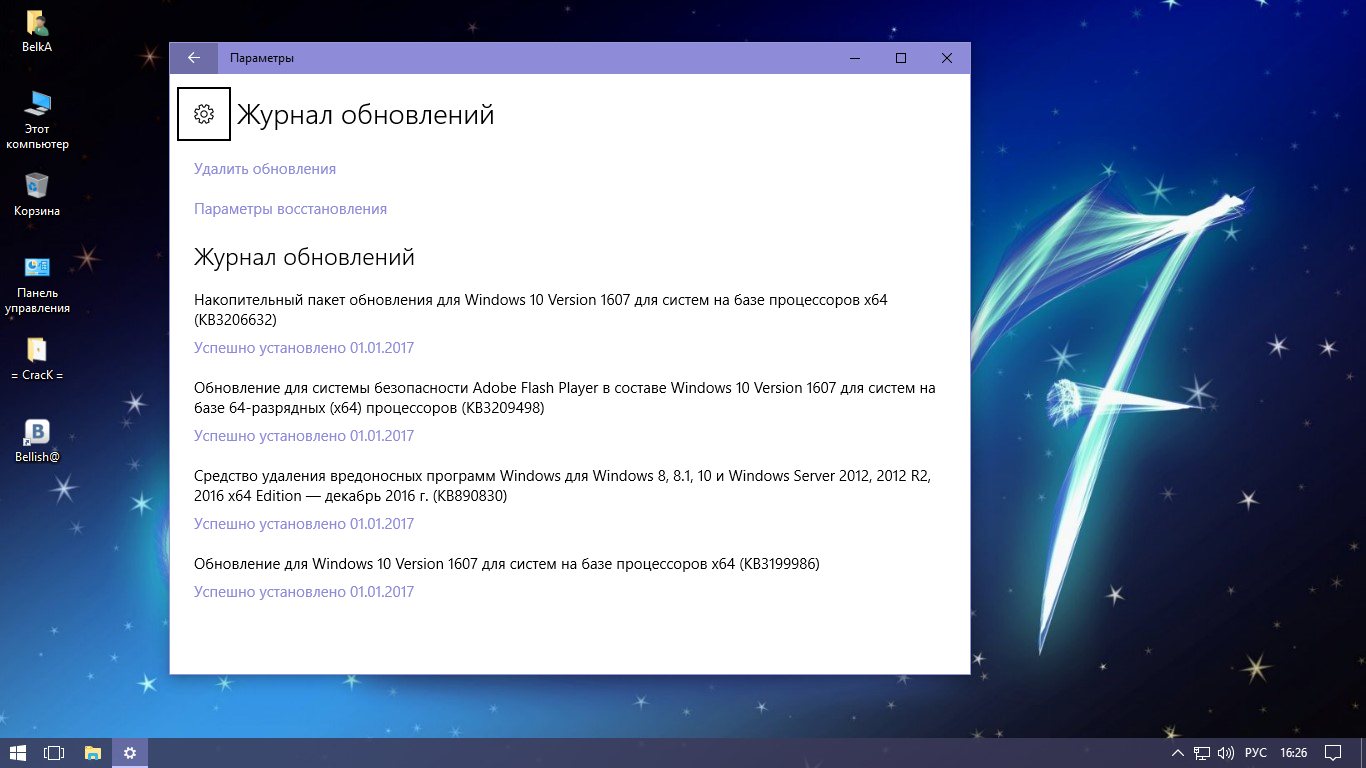Select the KB3199986 update entry
The width and height of the screenshot is (1366, 768).
pos(507,564)
